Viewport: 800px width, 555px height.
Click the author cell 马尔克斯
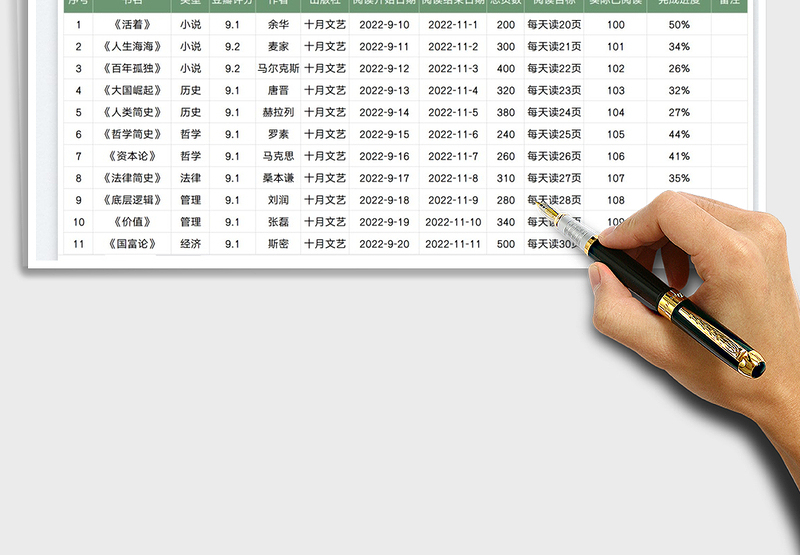(x=278, y=69)
